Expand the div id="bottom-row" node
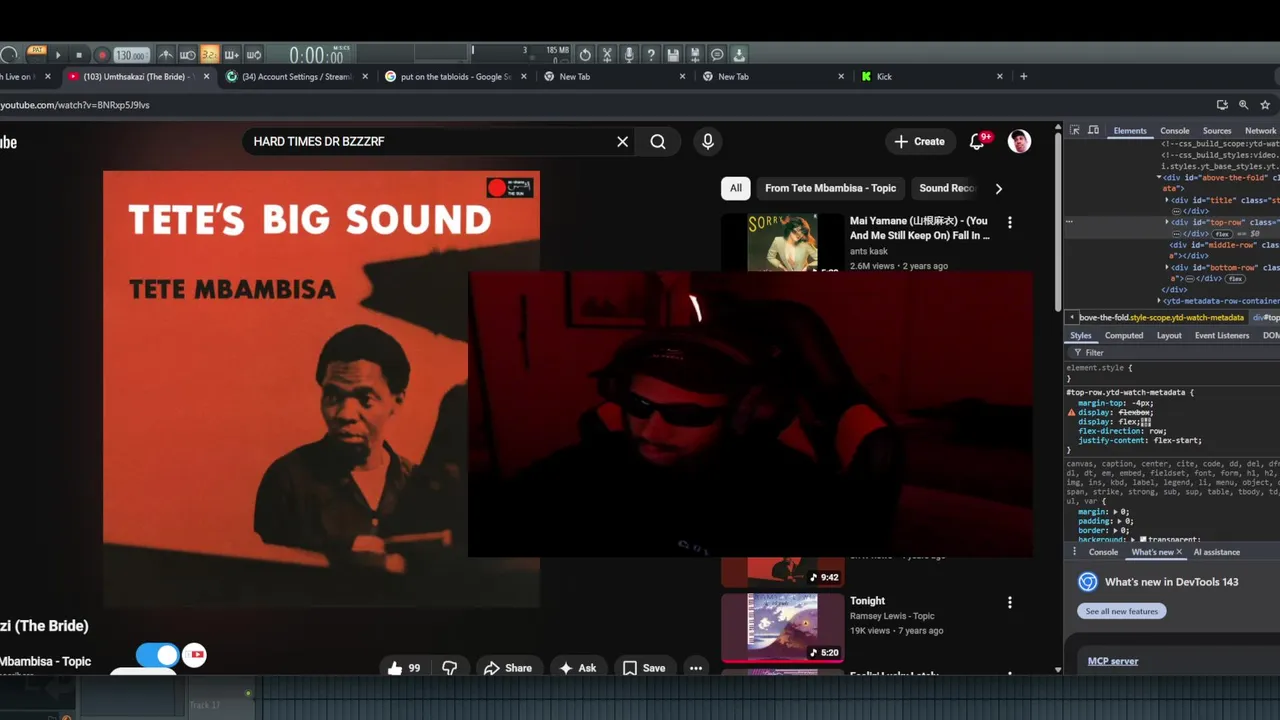The width and height of the screenshot is (1280, 720). [x=1168, y=268]
